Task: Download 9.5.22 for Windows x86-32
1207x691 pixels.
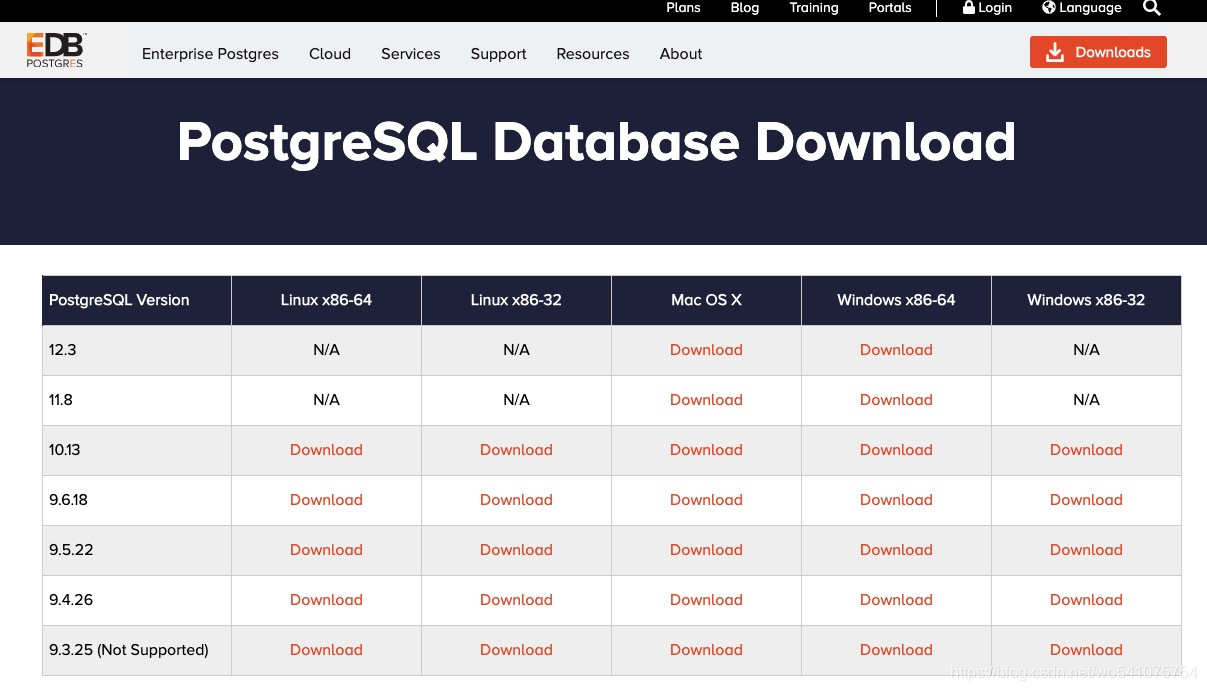Action: pos(1086,550)
